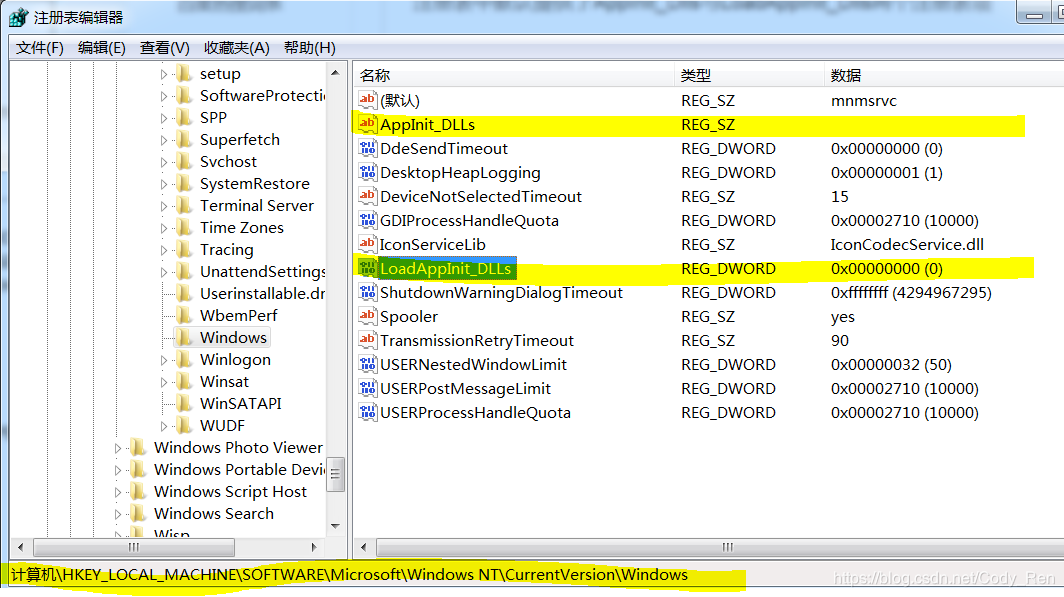The height and width of the screenshot is (597, 1064).
Task: Click the Registry Editor title bar icon
Action: point(18,17)
